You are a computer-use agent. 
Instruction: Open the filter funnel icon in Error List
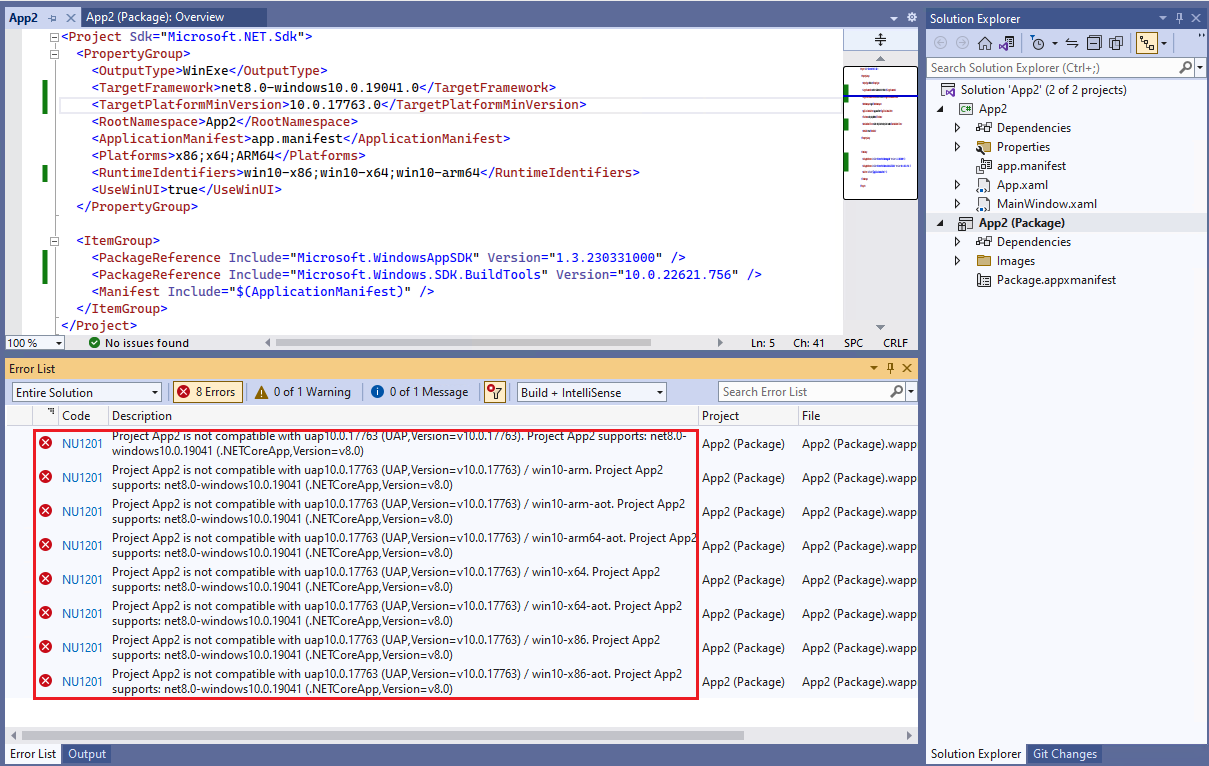click(494, 391)
